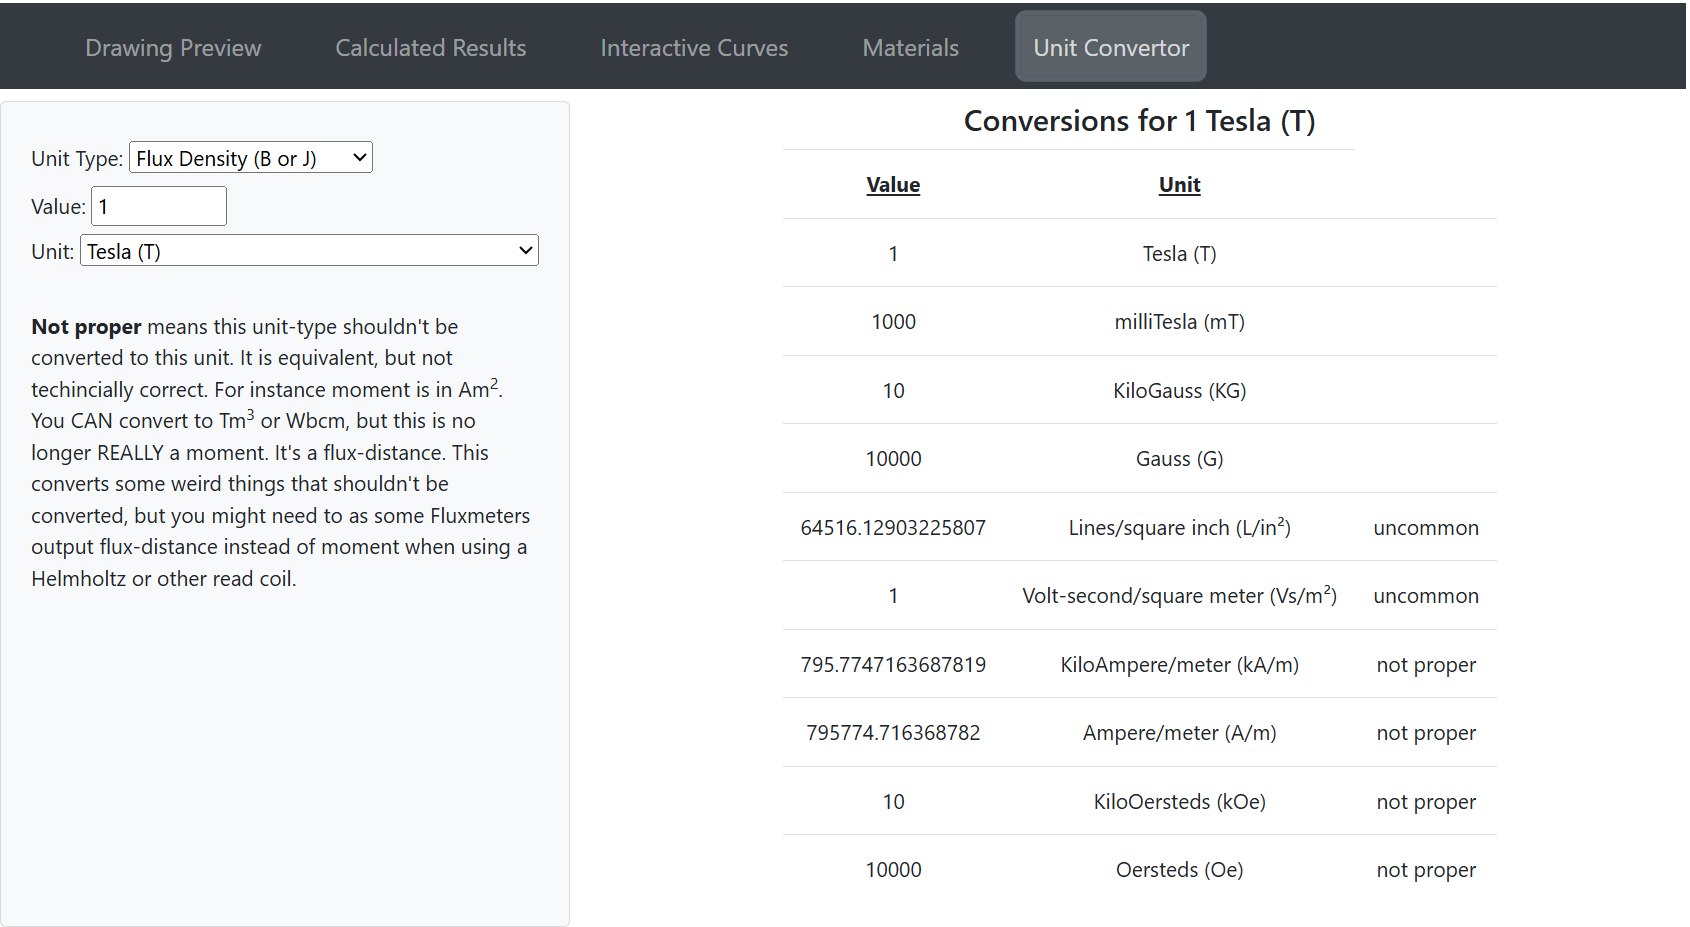
Task: Open the Interactive Curves tab
Action: coord(694,48)
